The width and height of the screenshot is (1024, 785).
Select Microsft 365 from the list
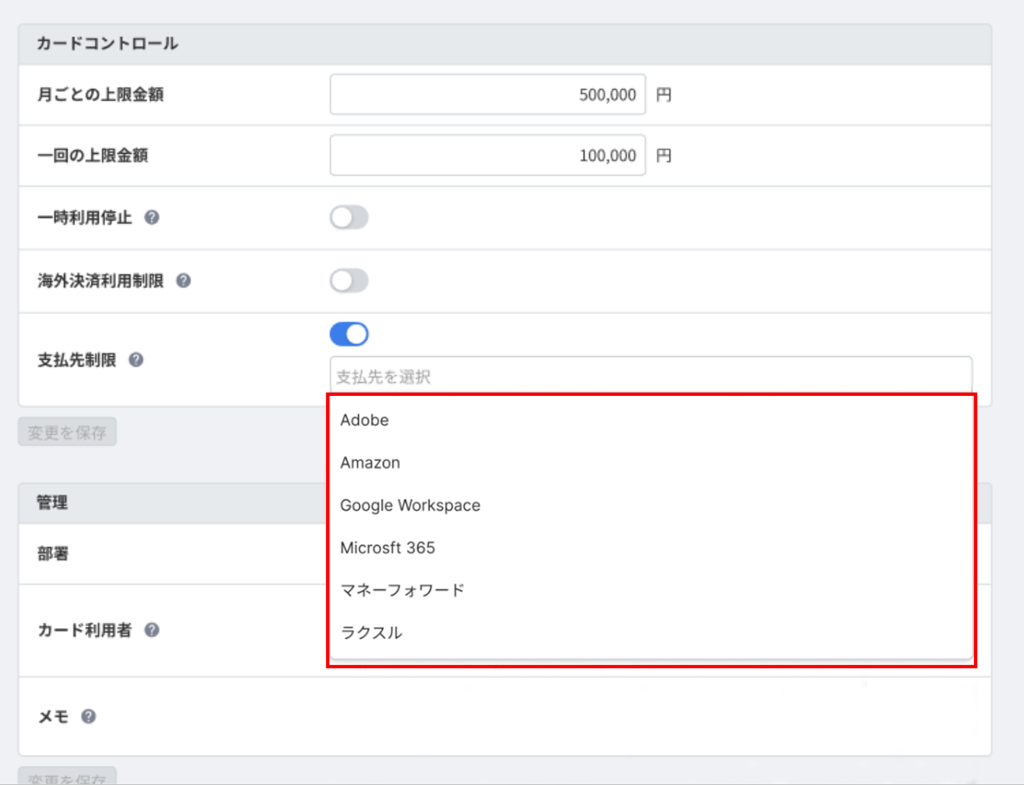coord(651,547)
